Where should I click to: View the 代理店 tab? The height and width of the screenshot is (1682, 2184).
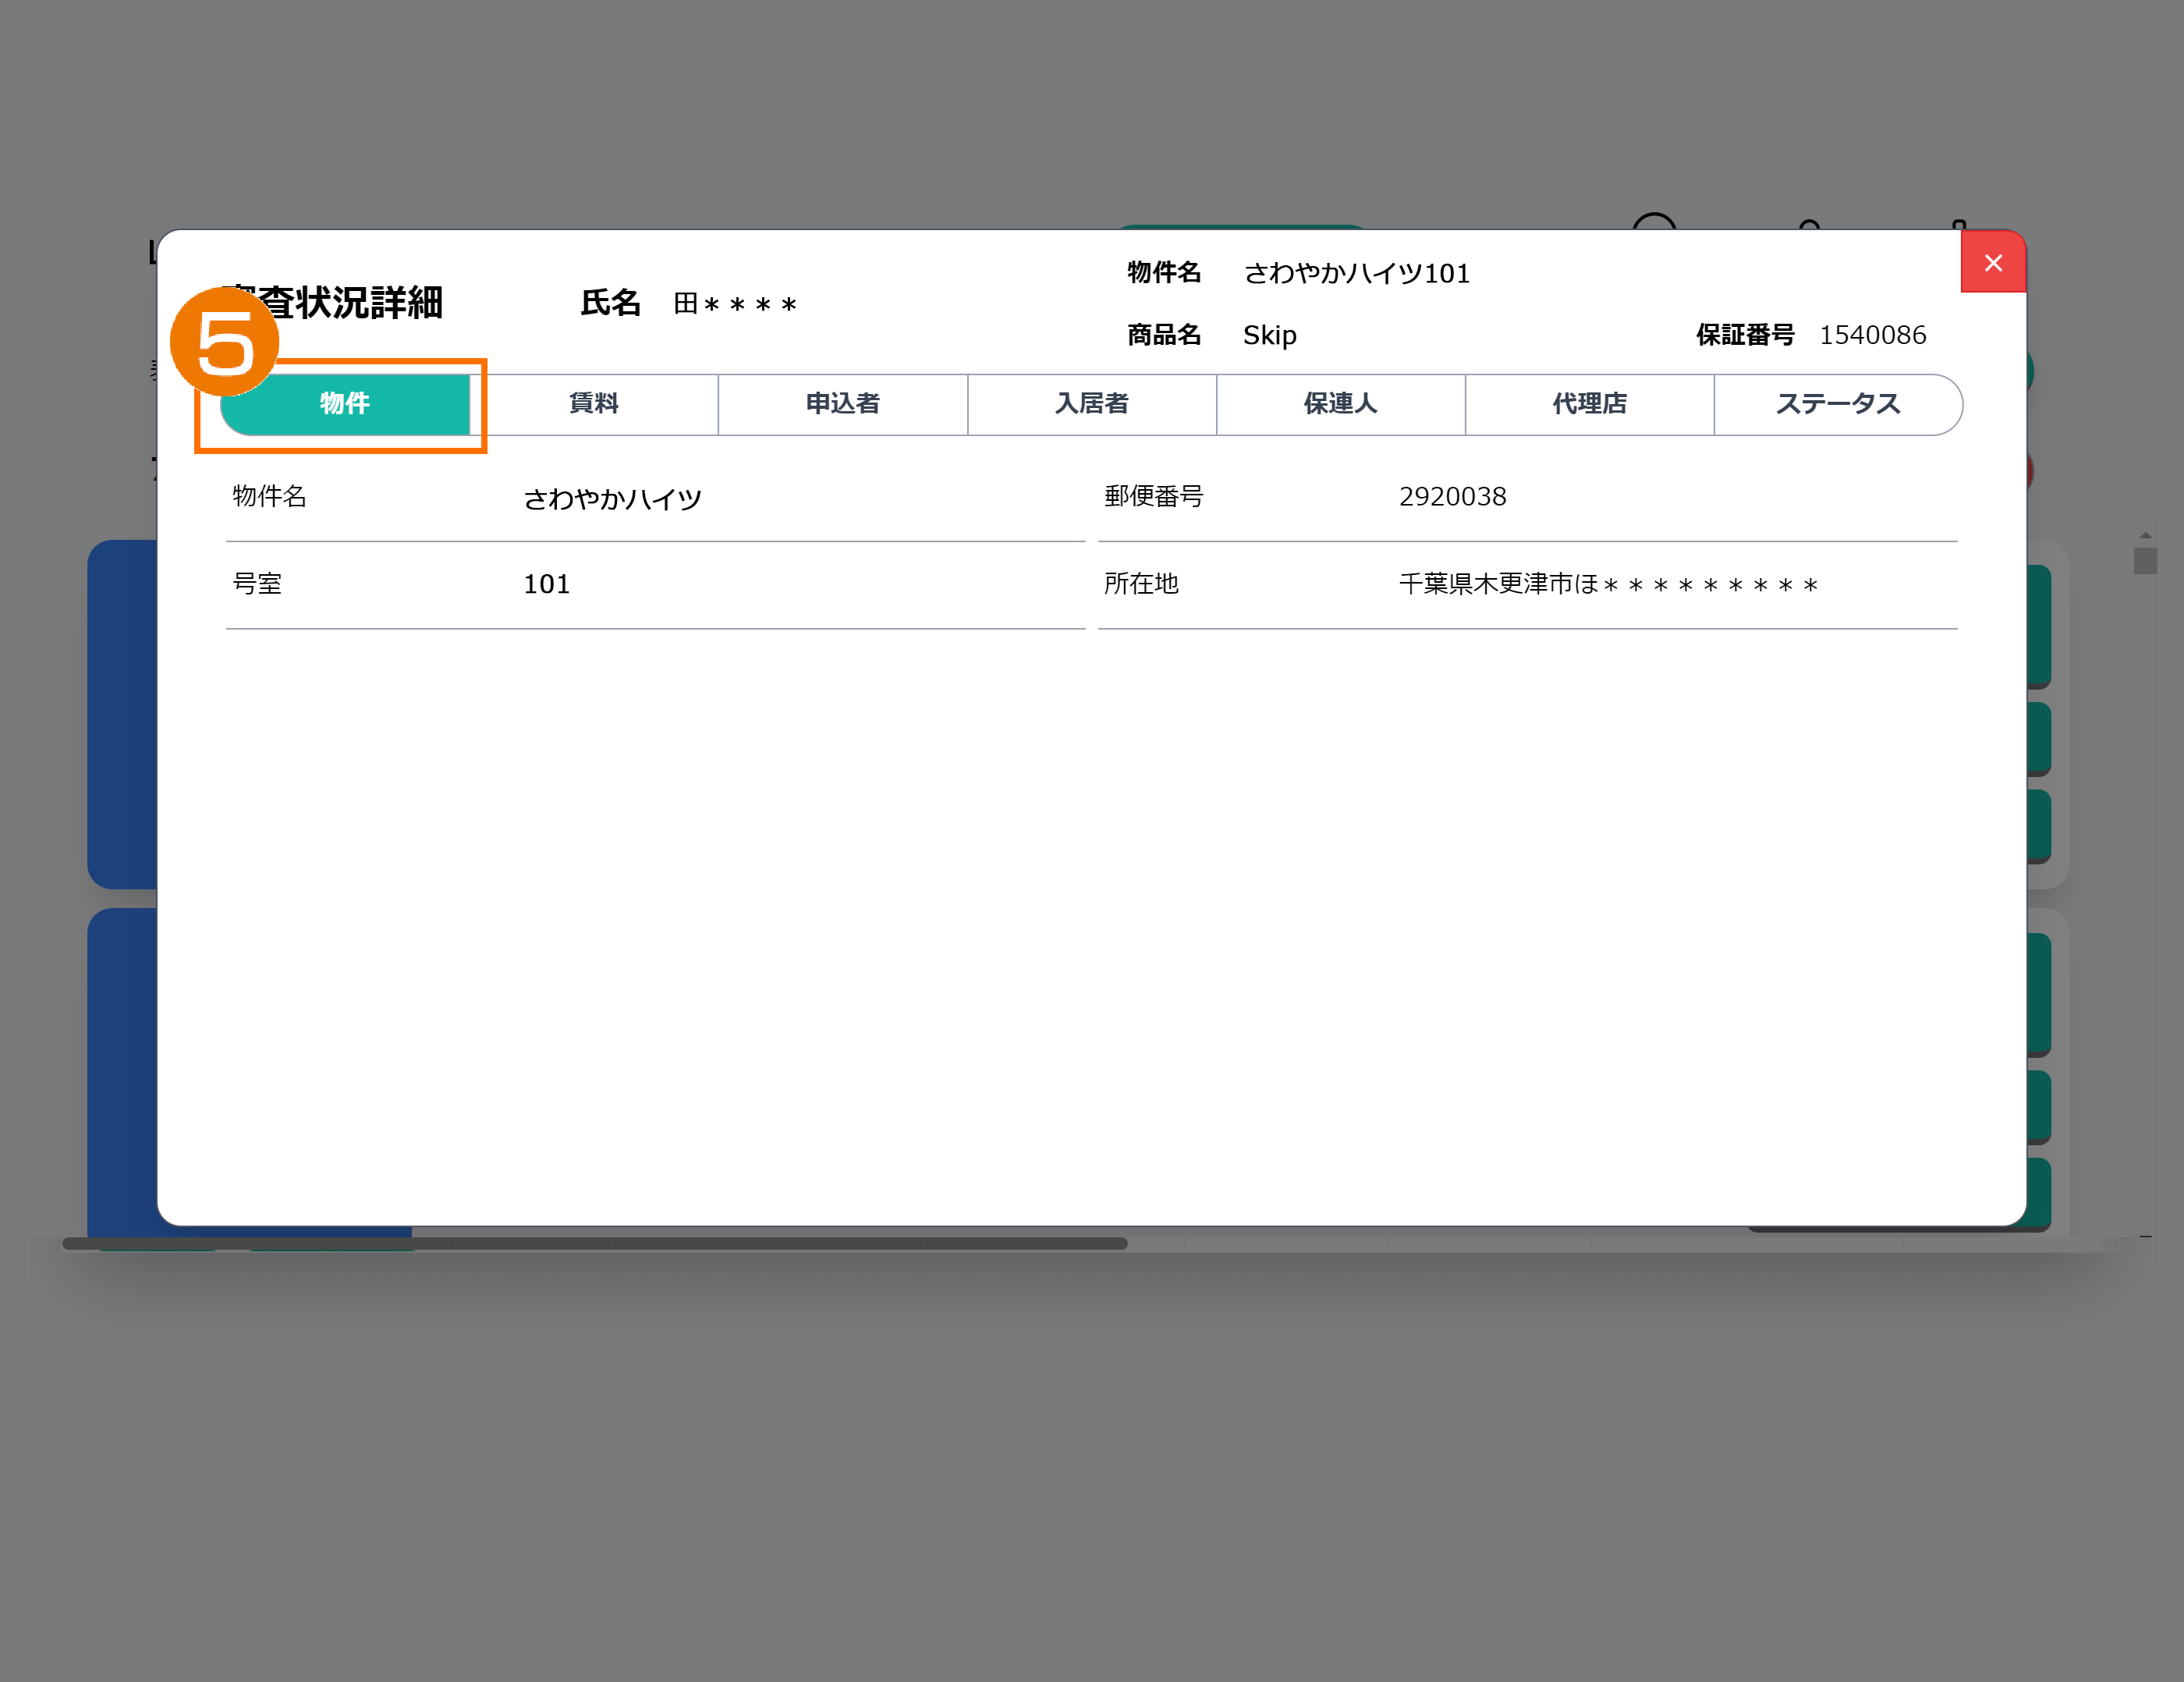(x=1589, y=404)
